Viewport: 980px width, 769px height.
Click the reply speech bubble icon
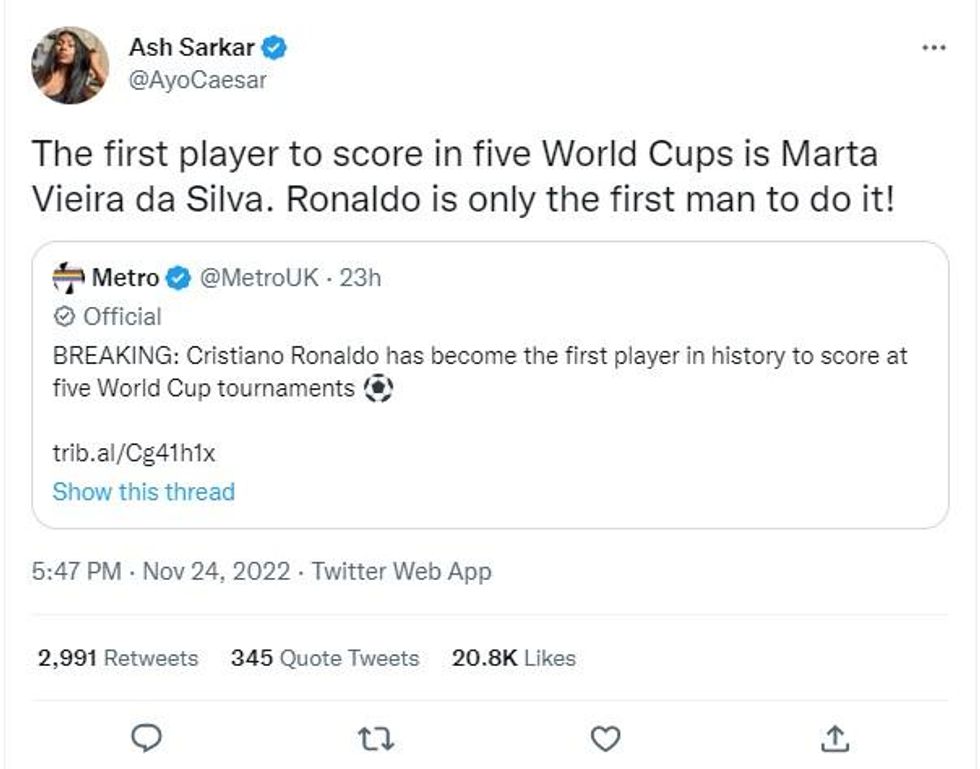tap(148, 738)
